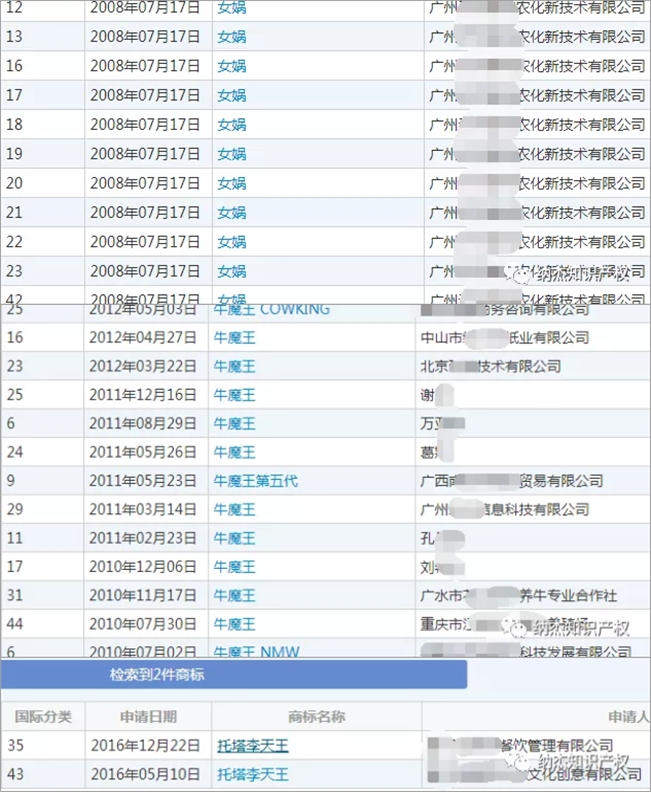651x792 pixels.
Task: Open the 女娲 link in class 20 row
Action: click(x=232, y=183)
